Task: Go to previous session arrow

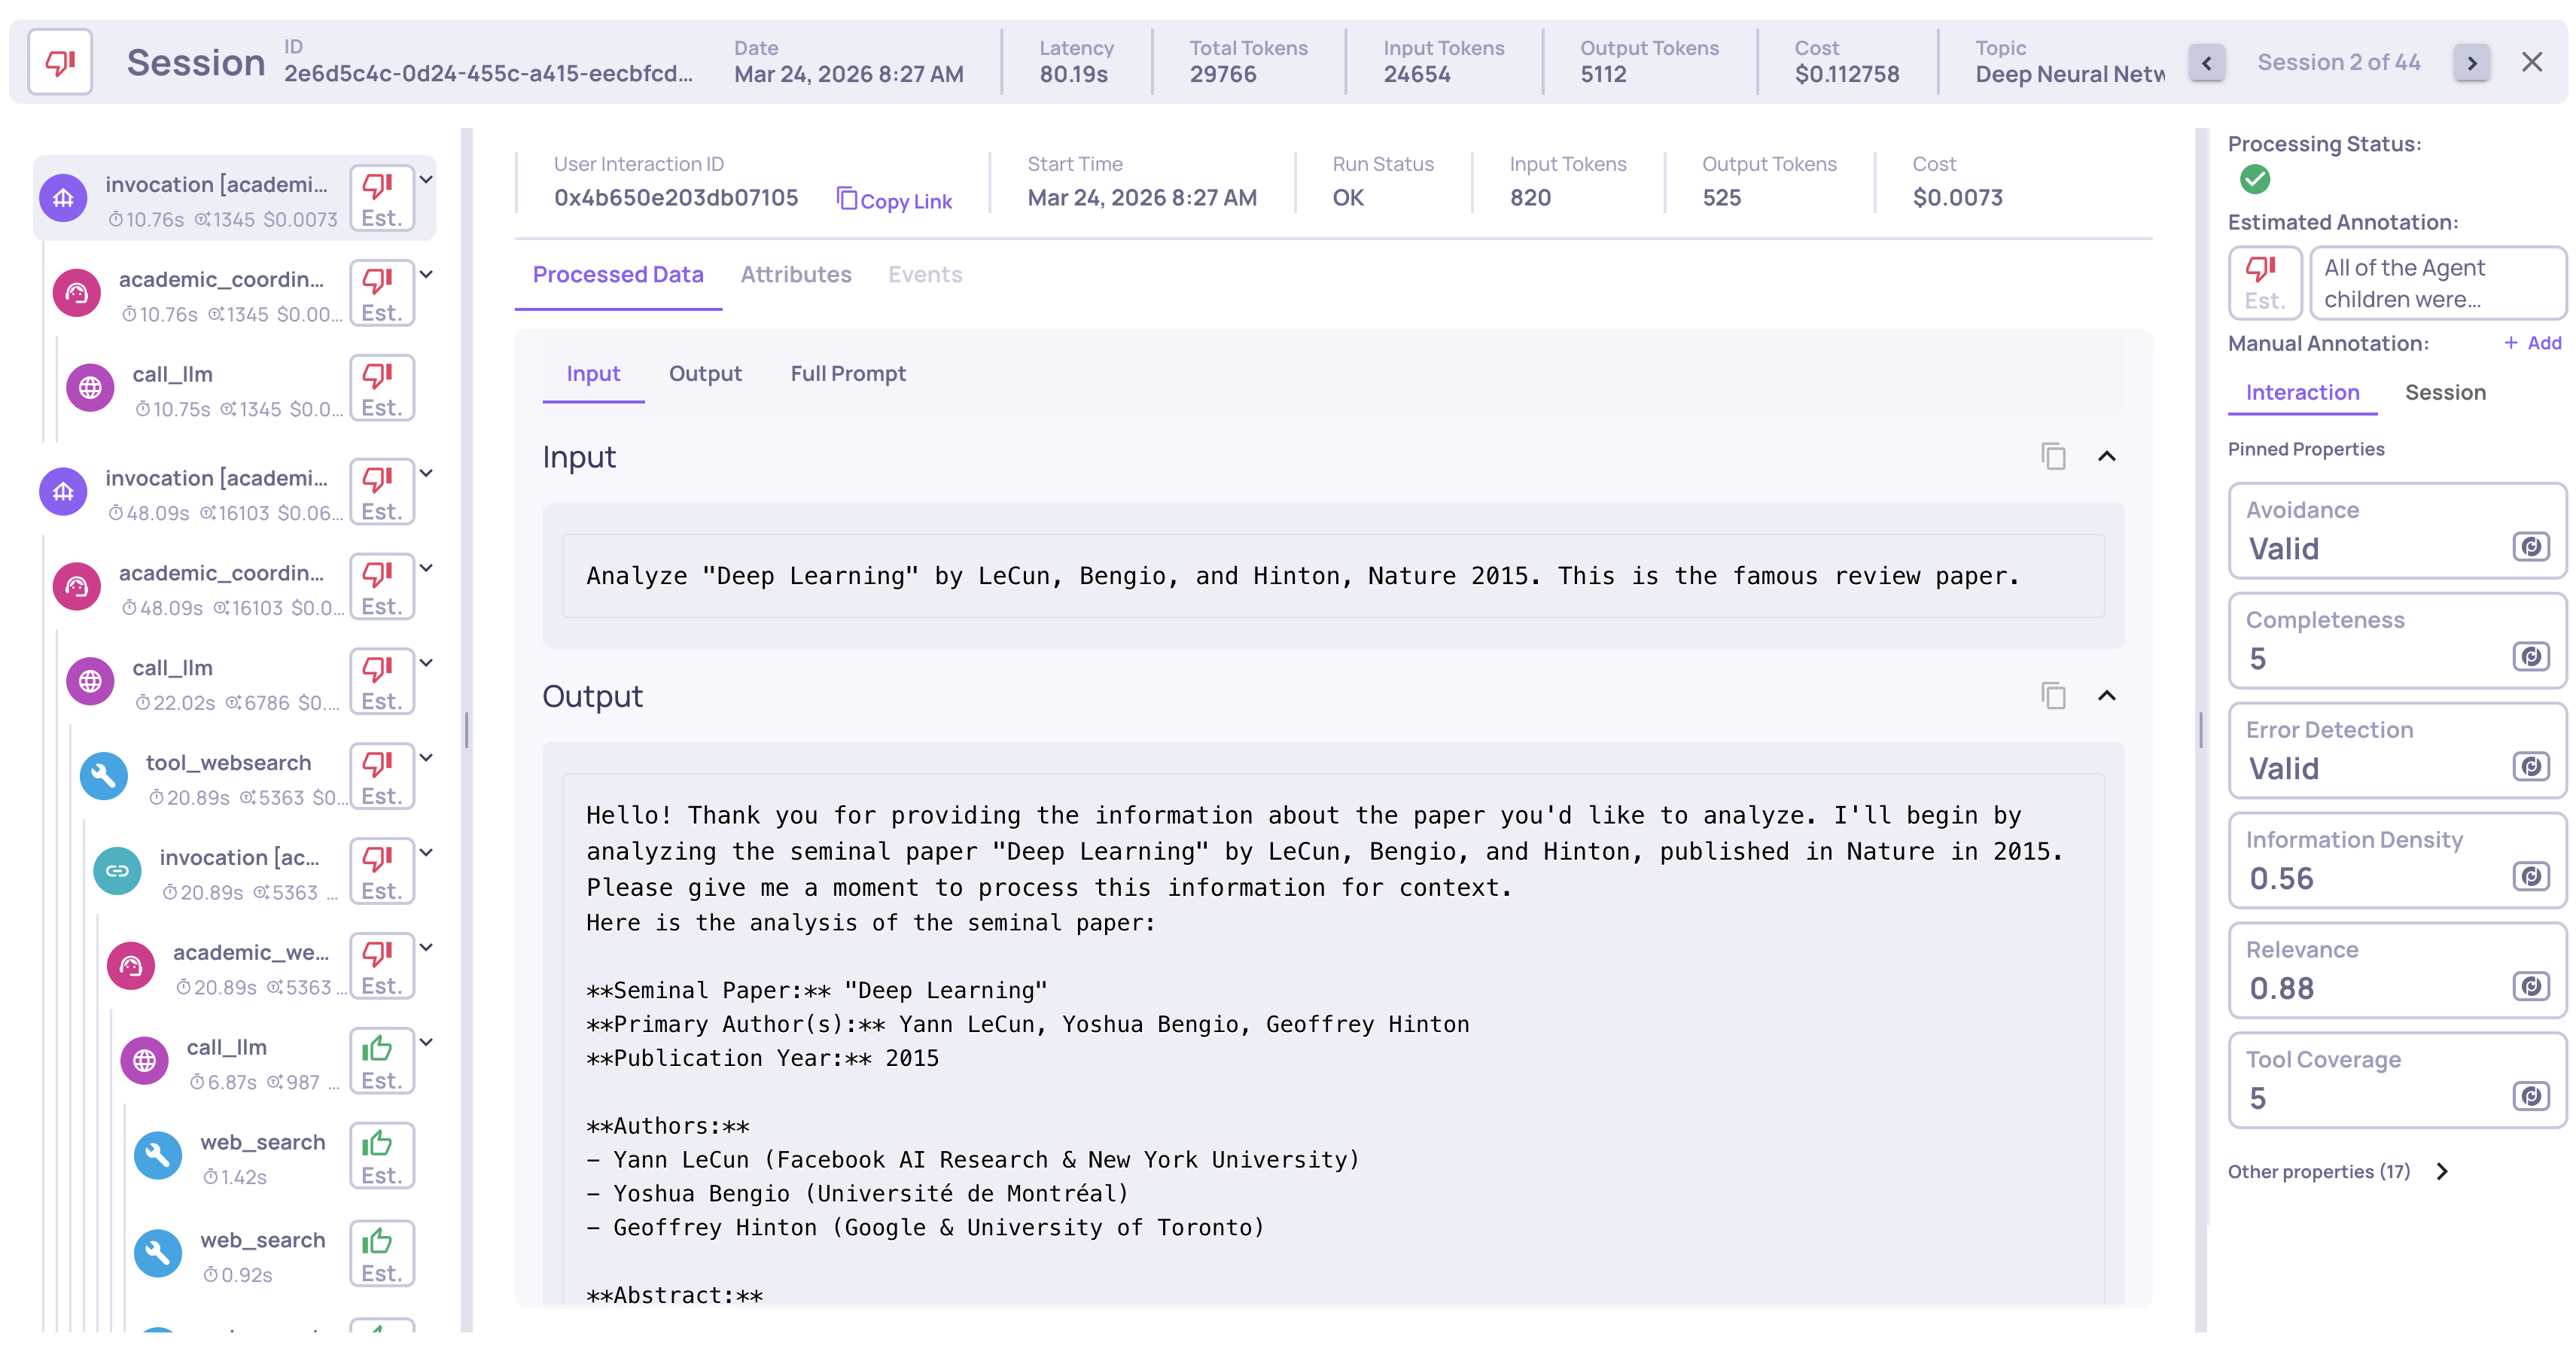Action: tap(2207, 63)
